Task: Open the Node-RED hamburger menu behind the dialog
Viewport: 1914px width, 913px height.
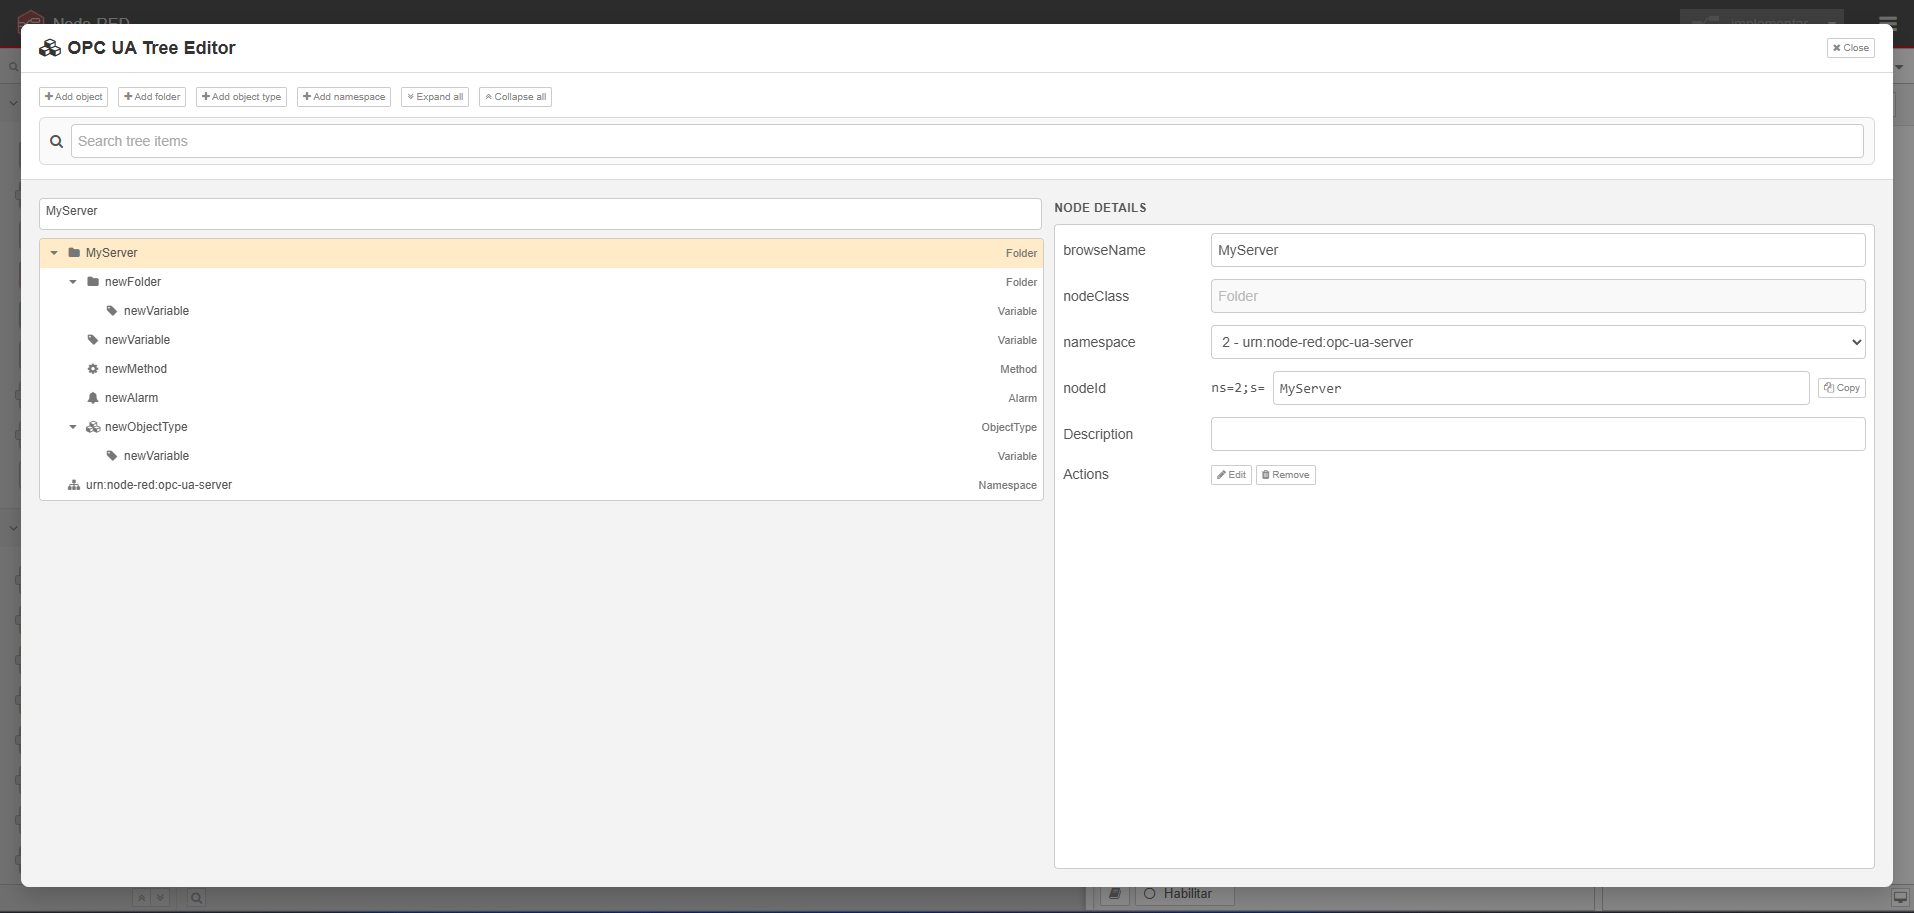Action: pos(1887,22)
